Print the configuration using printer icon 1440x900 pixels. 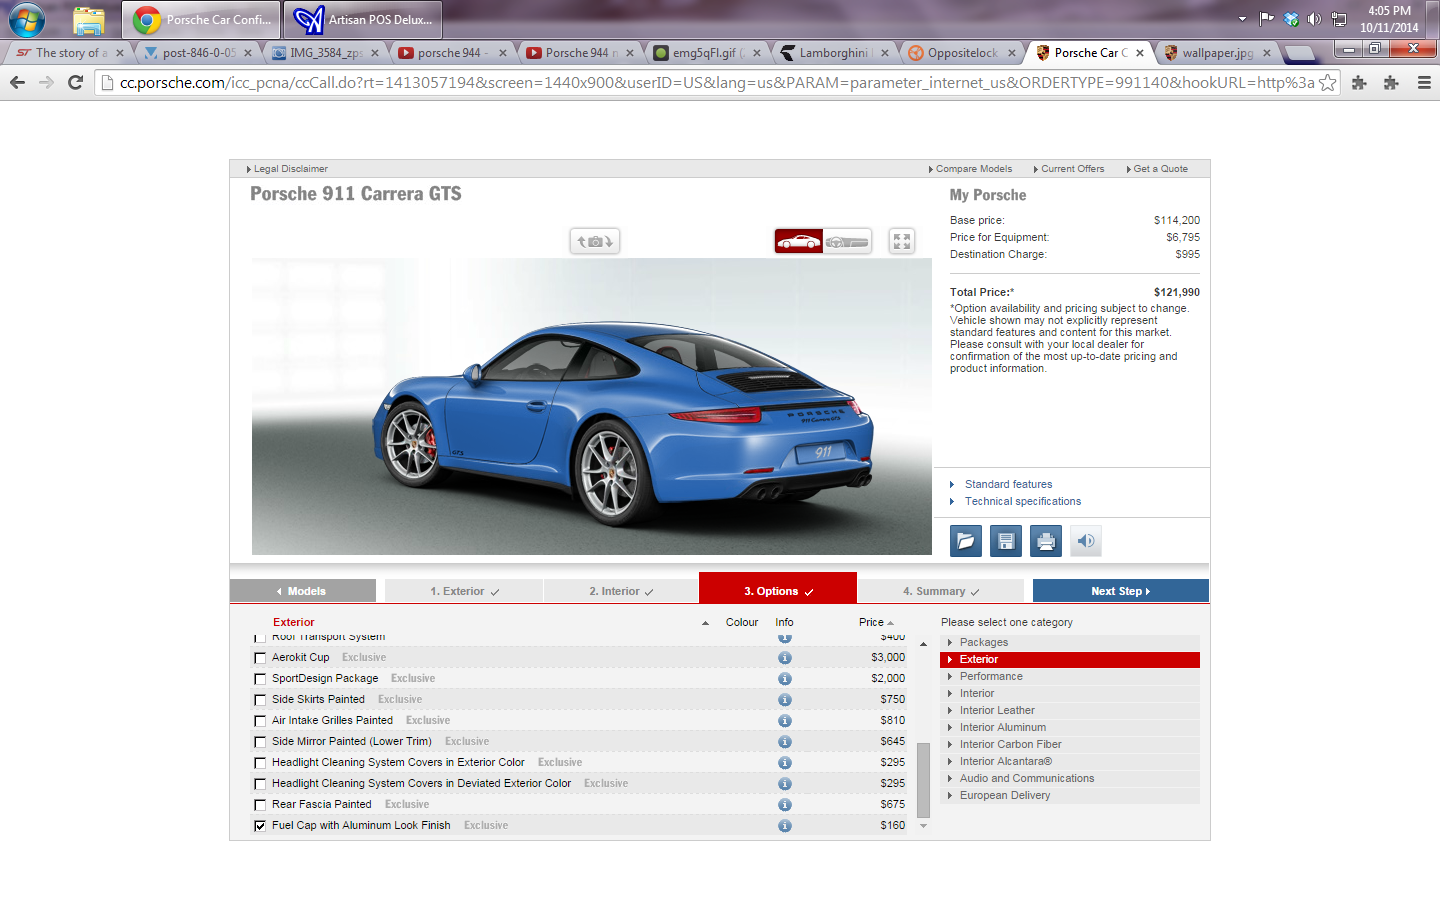click(1046, 541)
